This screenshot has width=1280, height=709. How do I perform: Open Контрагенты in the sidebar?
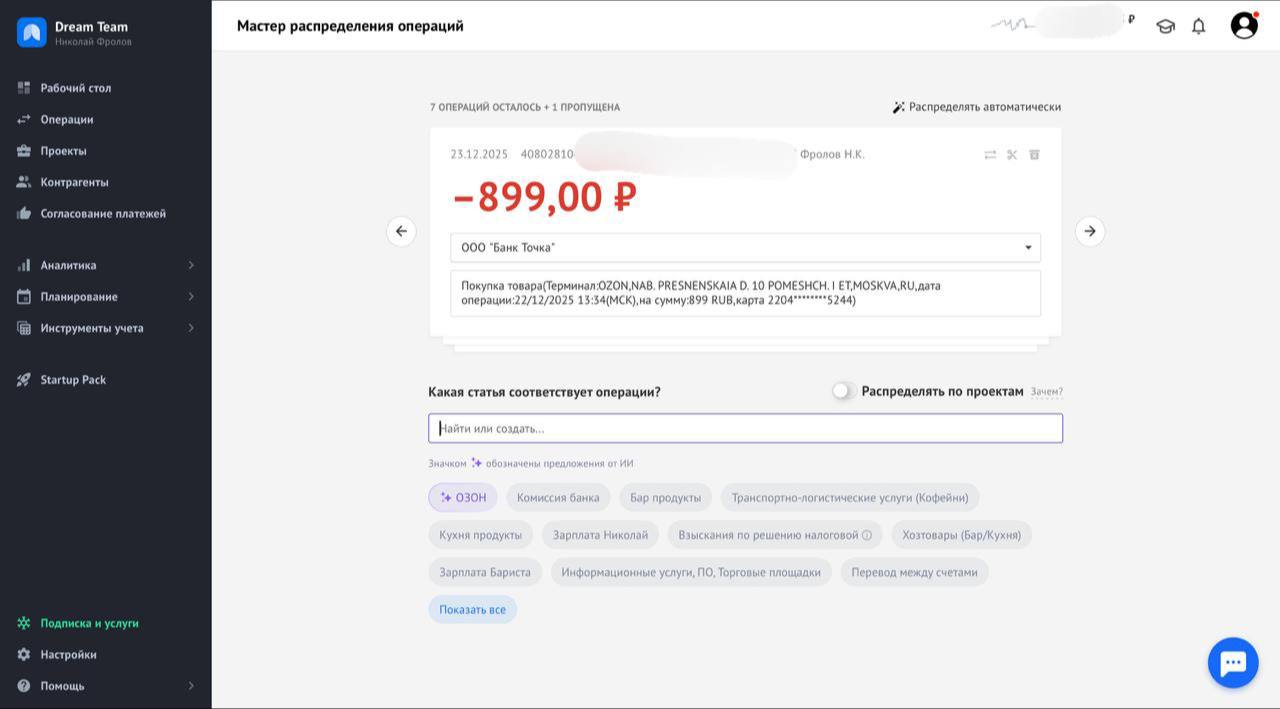click(x=74, y=182)
